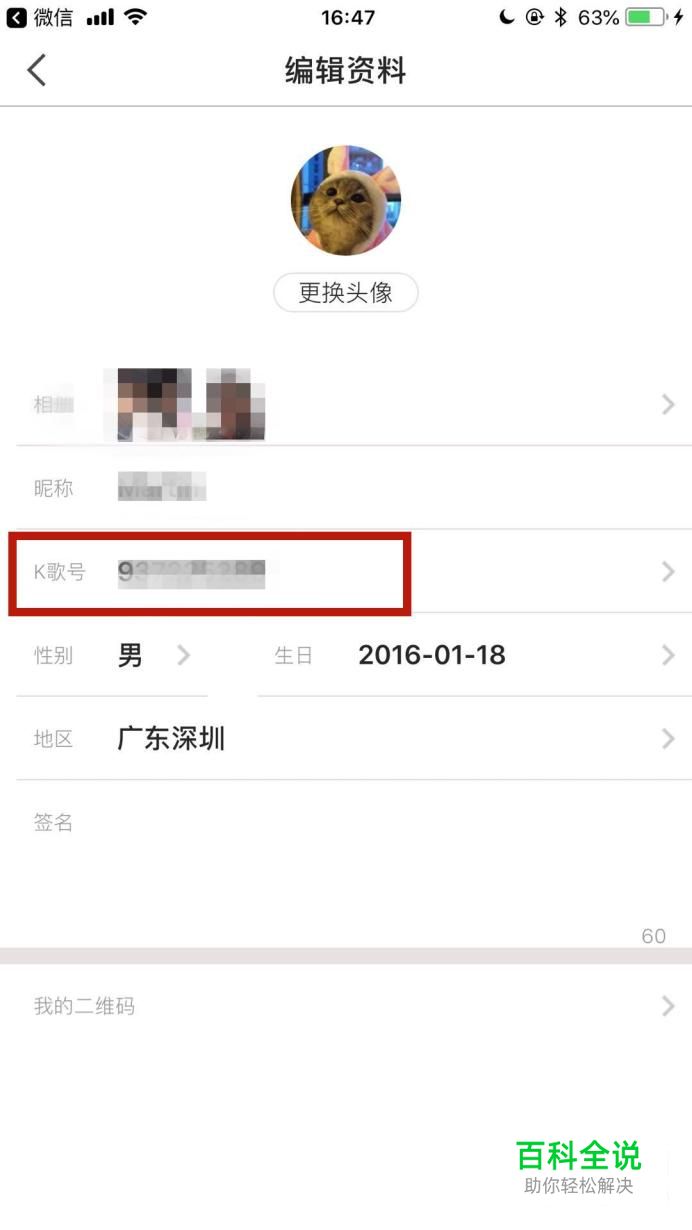Open 我的二维码 row chevron
Viewport: 692px width, 1230px height.
(x=668, y=1006)
